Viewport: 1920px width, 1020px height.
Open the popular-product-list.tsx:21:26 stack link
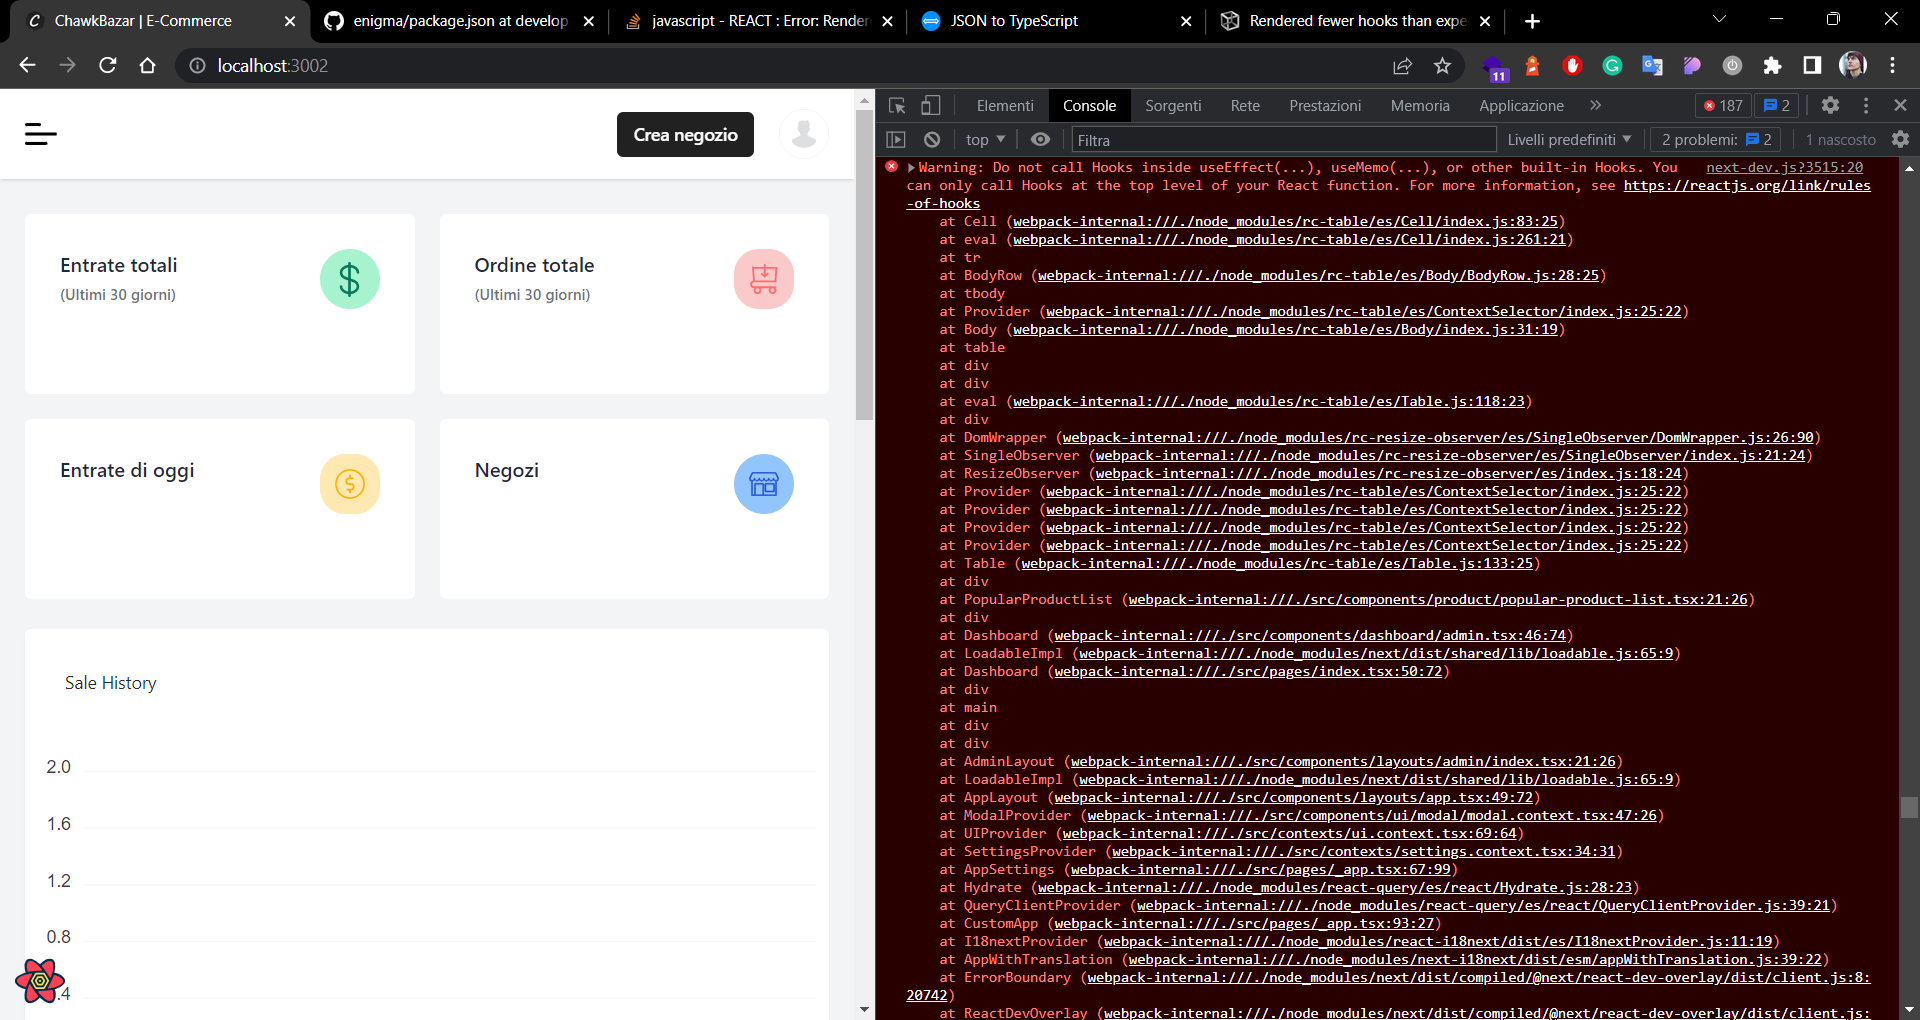[x=1438, y=599]
